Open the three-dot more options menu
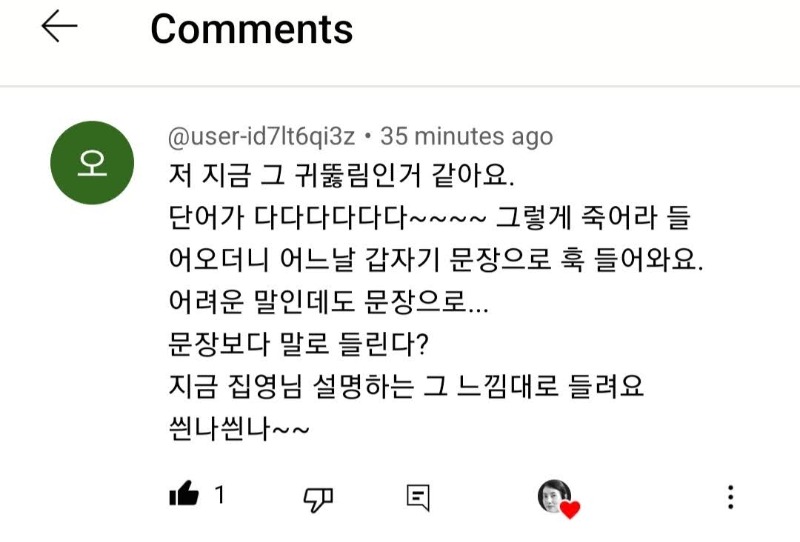 point(731,496)
